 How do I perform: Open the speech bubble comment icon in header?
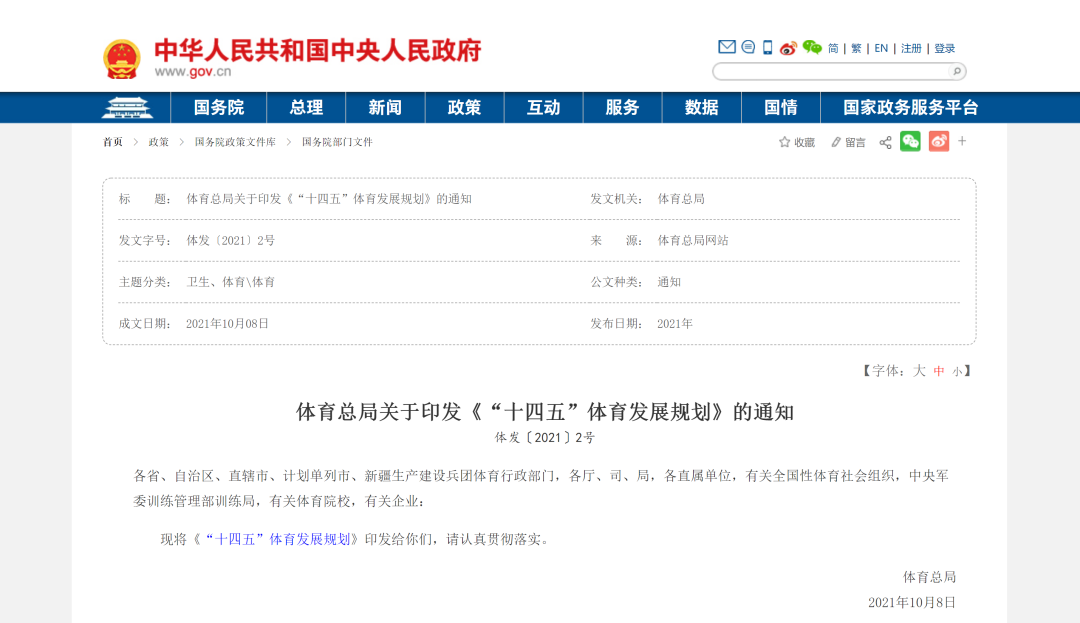(748, 47)
